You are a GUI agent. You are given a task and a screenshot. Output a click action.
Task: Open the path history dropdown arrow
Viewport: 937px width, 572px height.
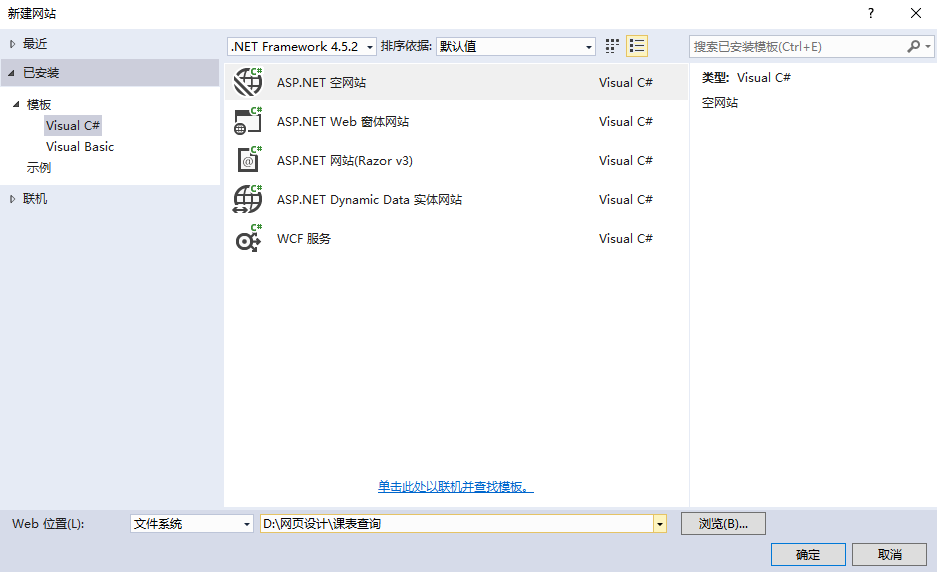coord(660,524)
